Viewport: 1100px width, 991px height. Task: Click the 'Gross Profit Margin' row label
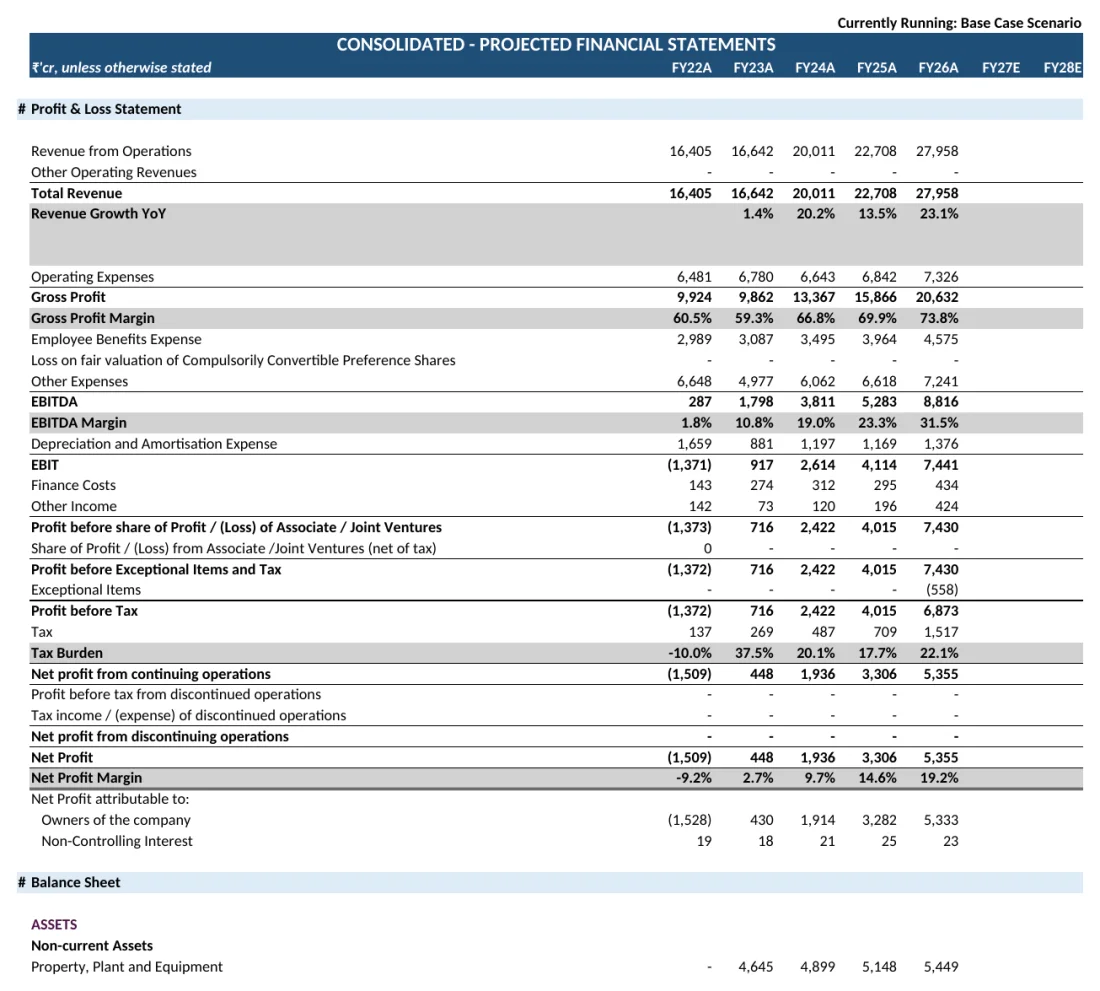pyautogui.click(x=93, y=318)
